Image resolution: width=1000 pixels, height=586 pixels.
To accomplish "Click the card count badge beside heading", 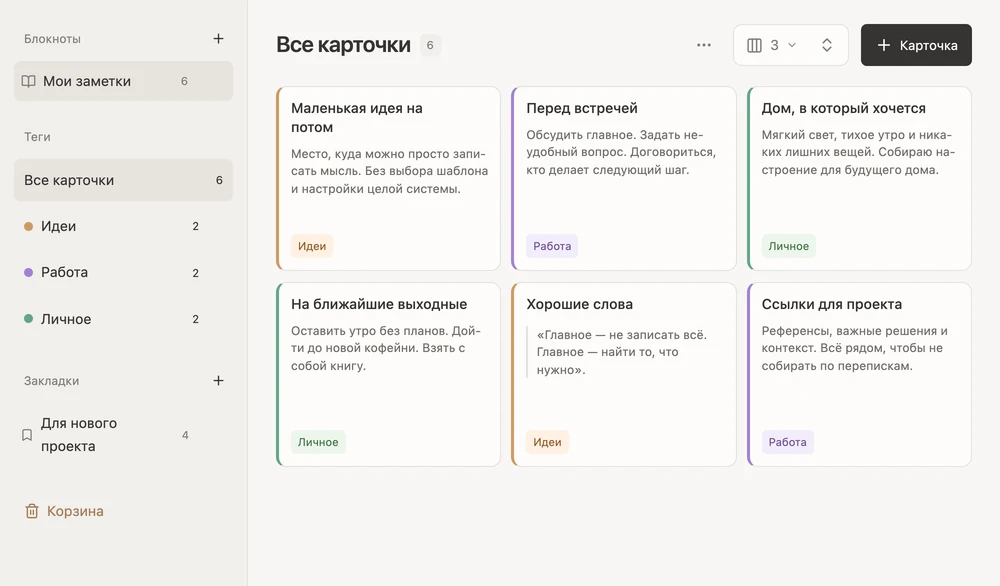I will (430, 45).
